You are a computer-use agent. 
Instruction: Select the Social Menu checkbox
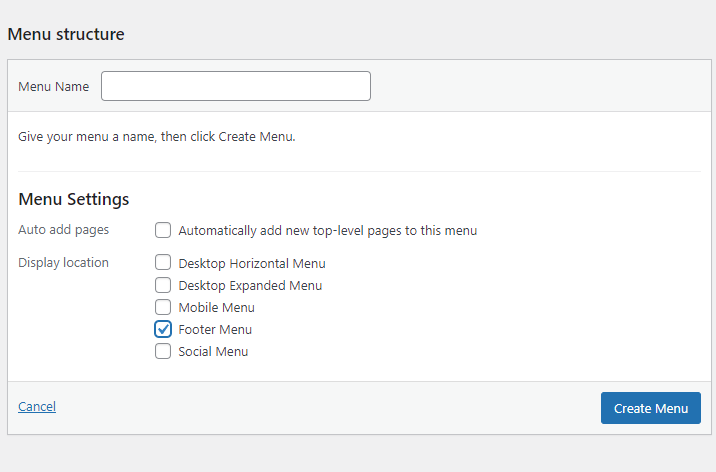[x=163, y=351]
